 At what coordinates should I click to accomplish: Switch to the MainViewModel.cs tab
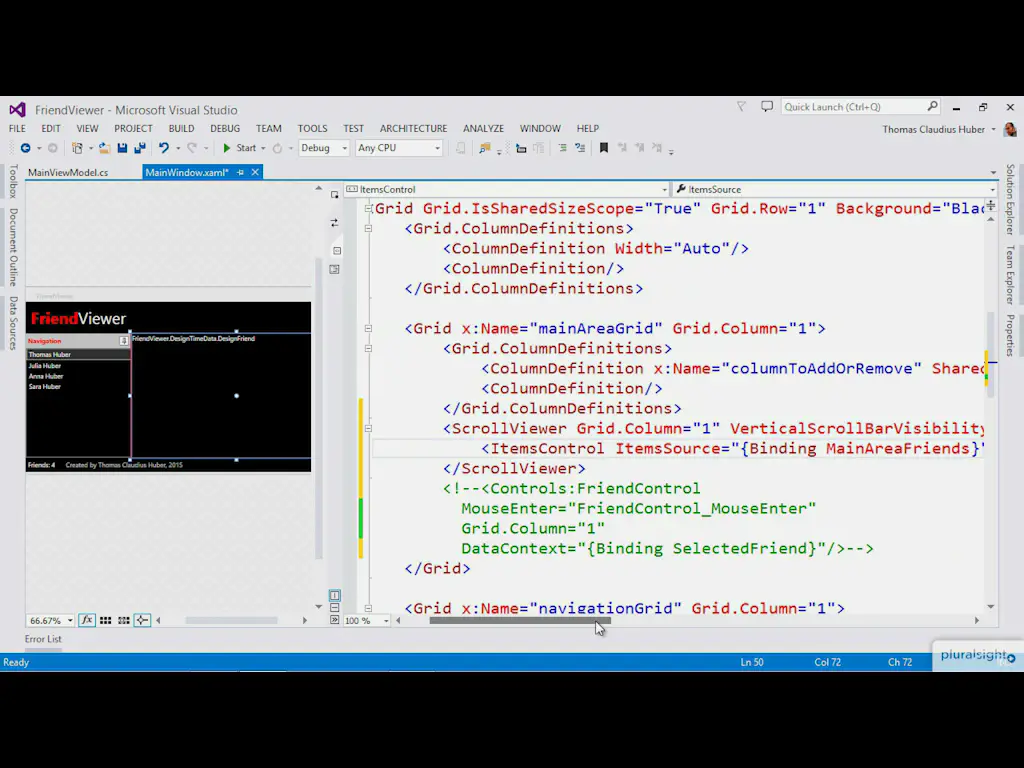click(x=68, y=172)
